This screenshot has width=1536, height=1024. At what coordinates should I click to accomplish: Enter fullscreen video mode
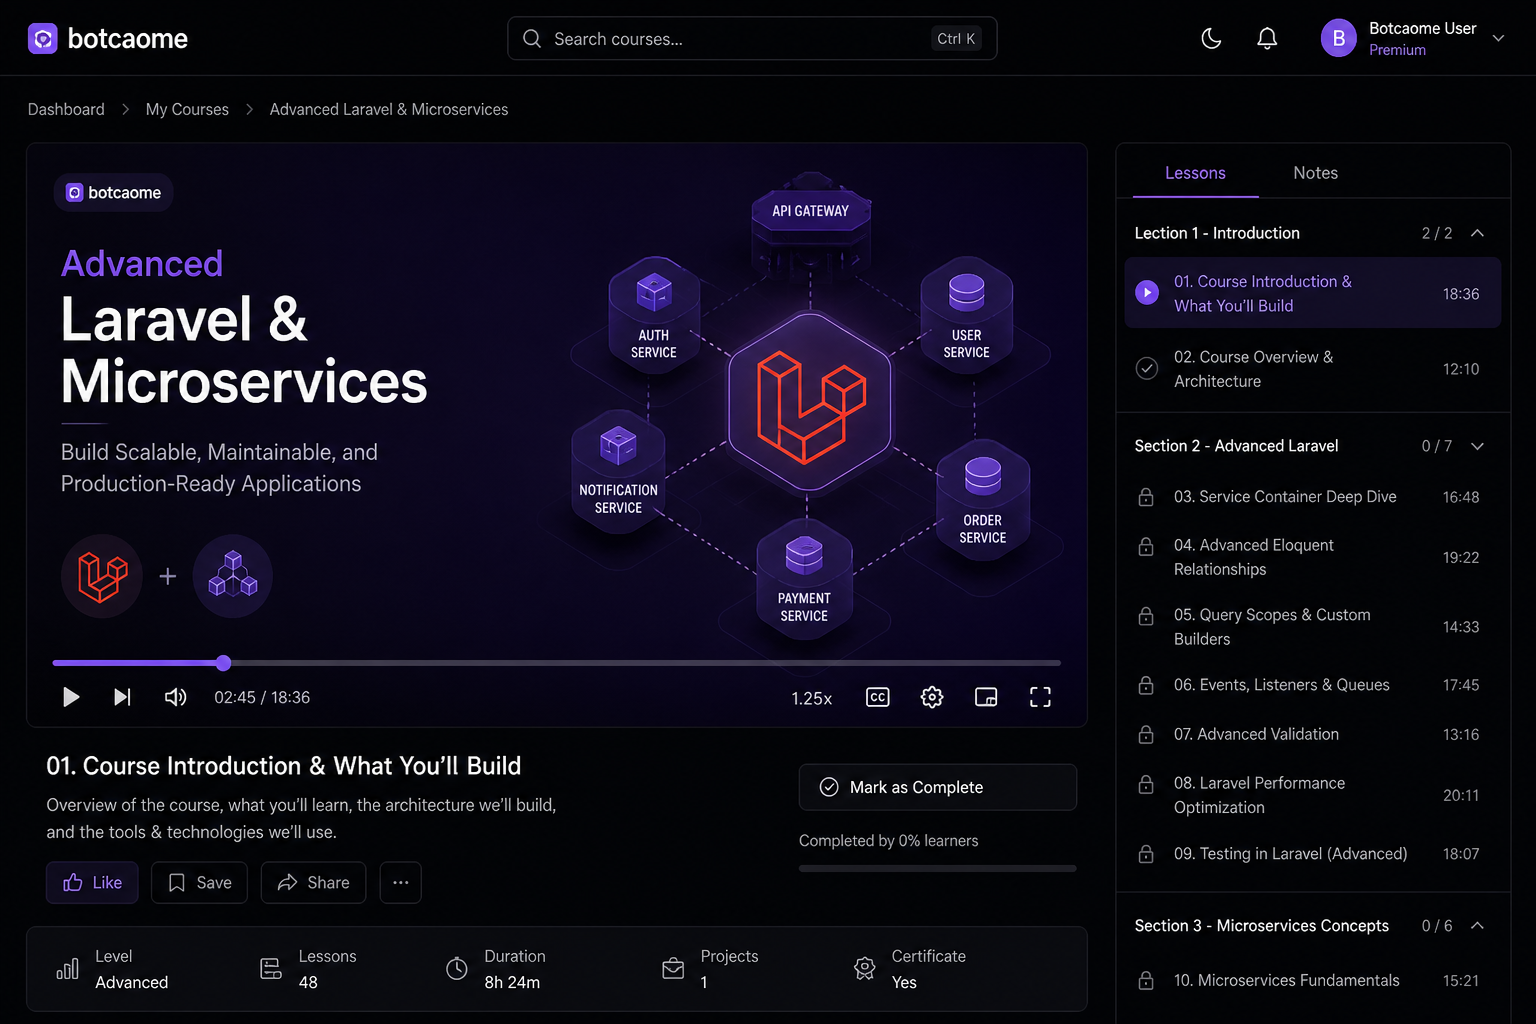tap(1040, 697)
